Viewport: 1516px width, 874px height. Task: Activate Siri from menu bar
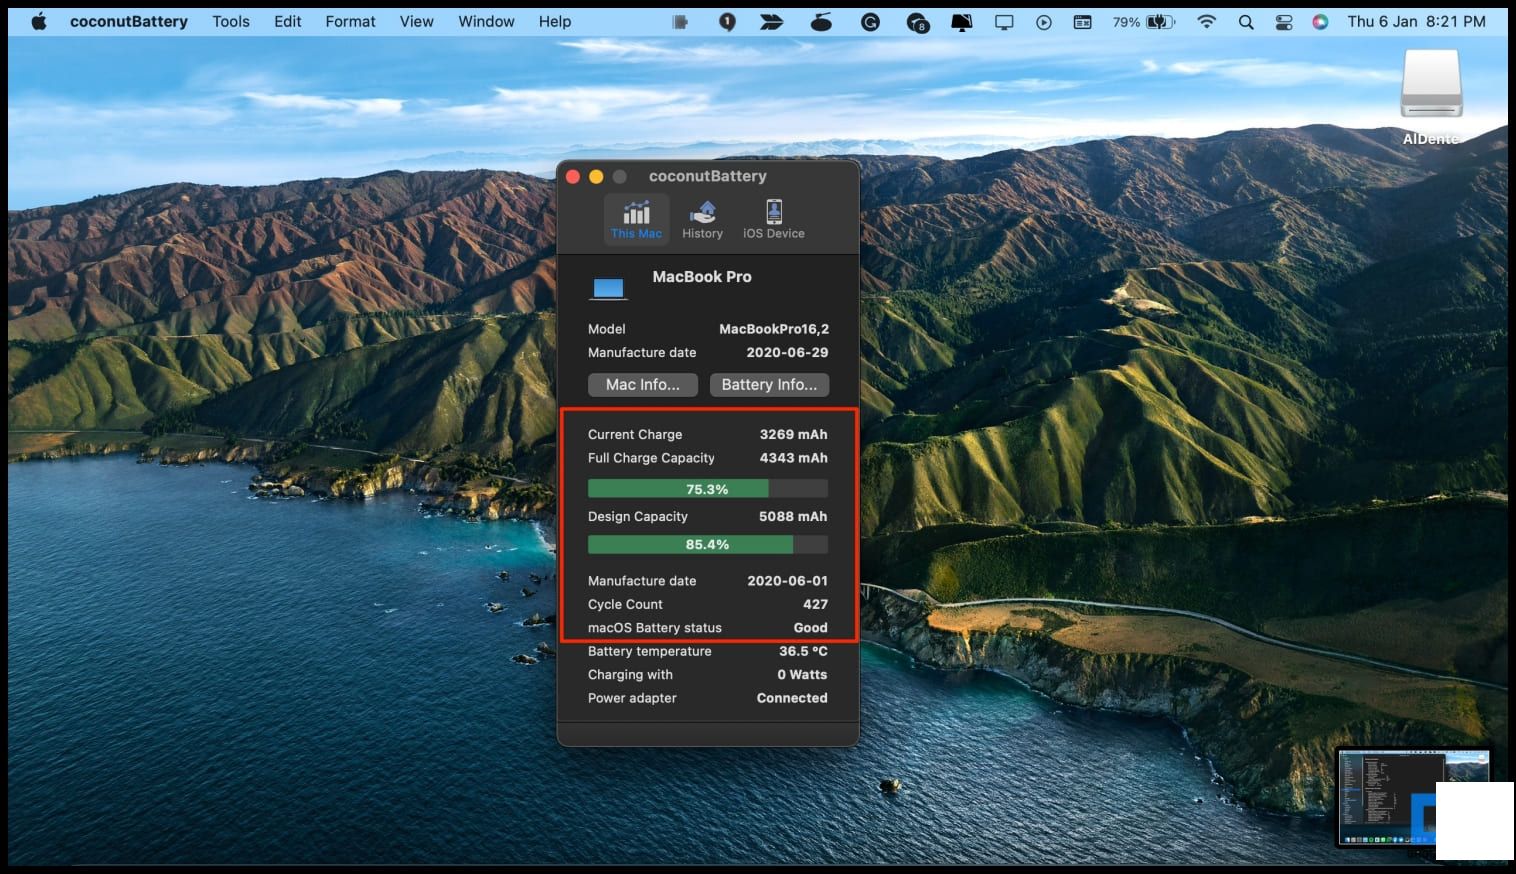tap(1320, 21)
